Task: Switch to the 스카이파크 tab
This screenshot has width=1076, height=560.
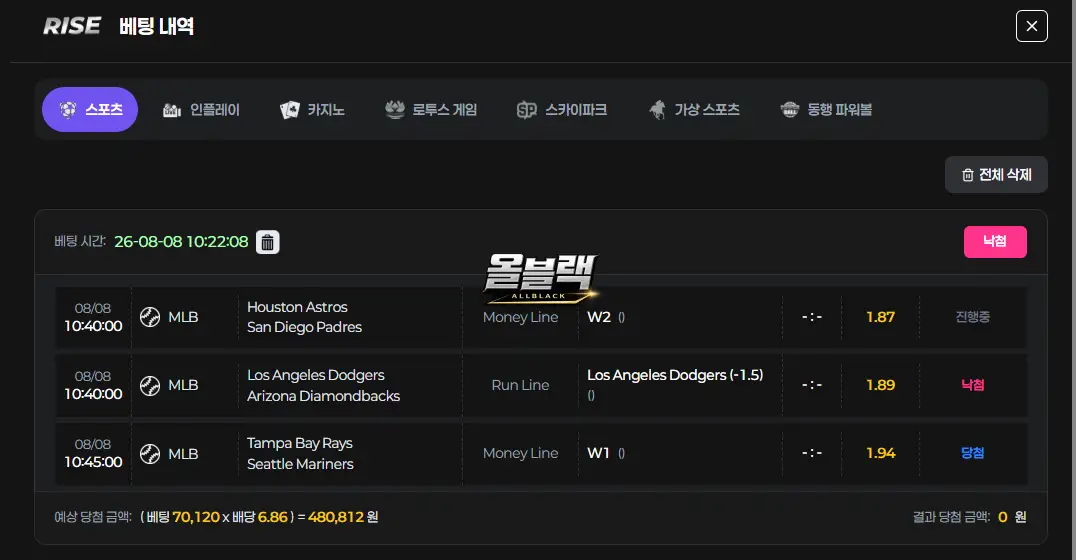Action: pyautogui.click(x=561, y=110)
